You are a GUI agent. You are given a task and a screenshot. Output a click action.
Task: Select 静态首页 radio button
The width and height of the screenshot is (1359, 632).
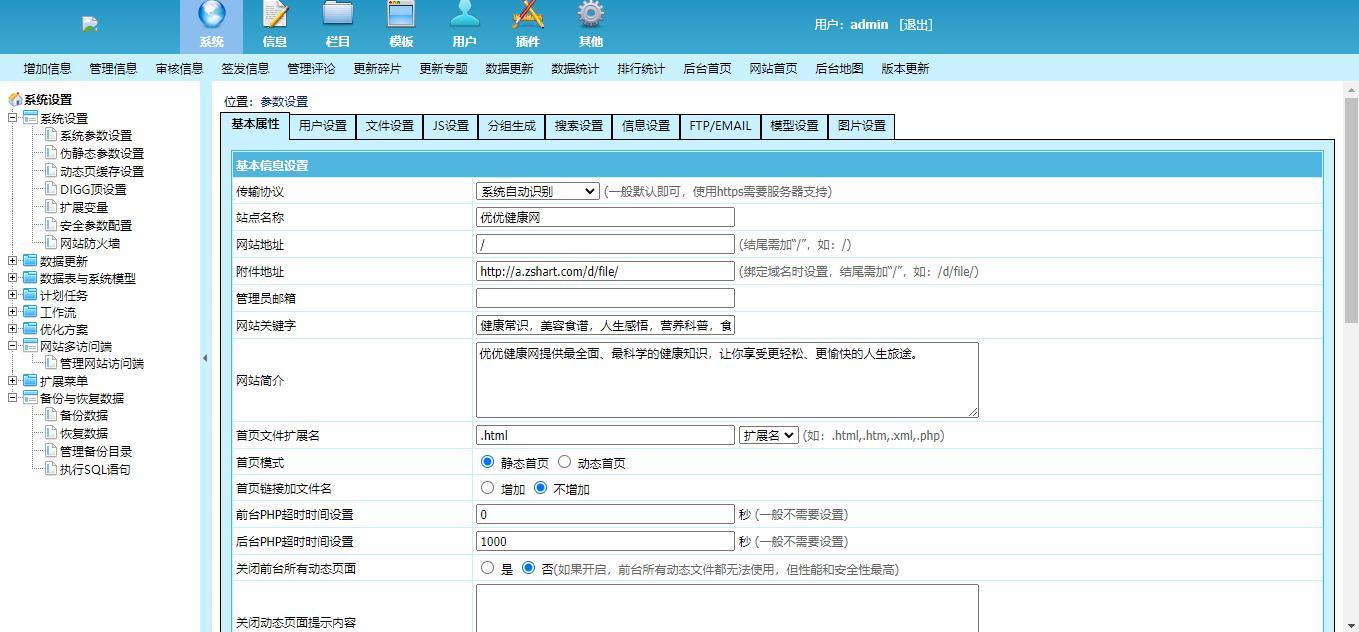point(488,462)
